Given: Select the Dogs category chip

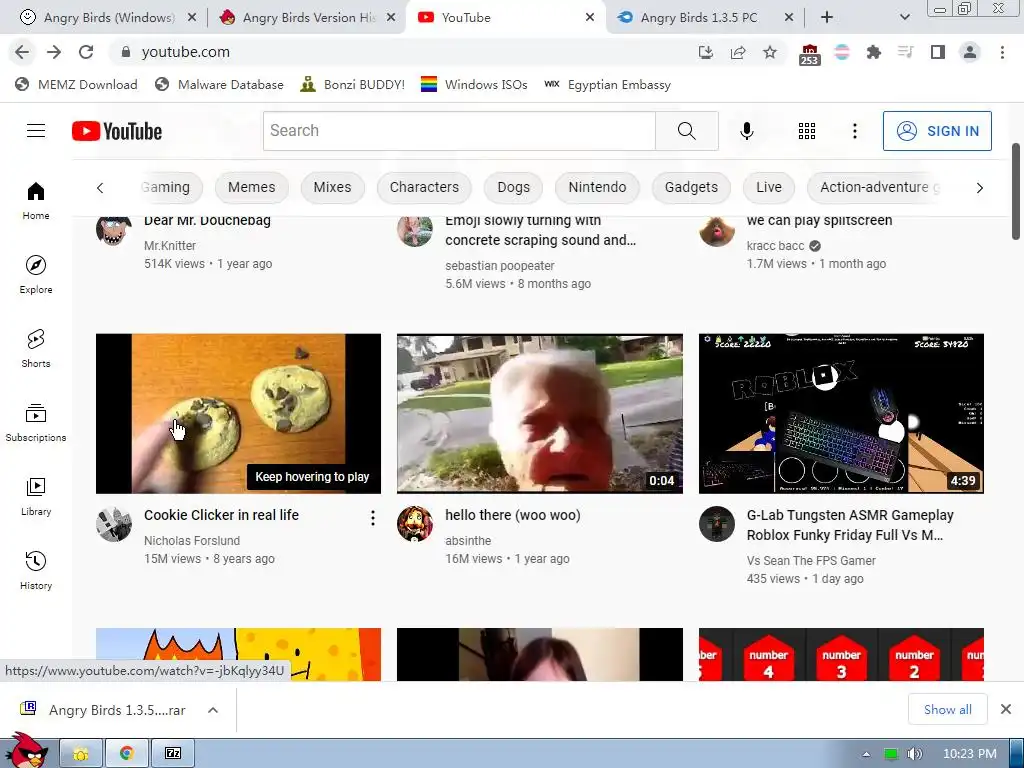Looking at the screenshot, I should (x=513, y=187).
